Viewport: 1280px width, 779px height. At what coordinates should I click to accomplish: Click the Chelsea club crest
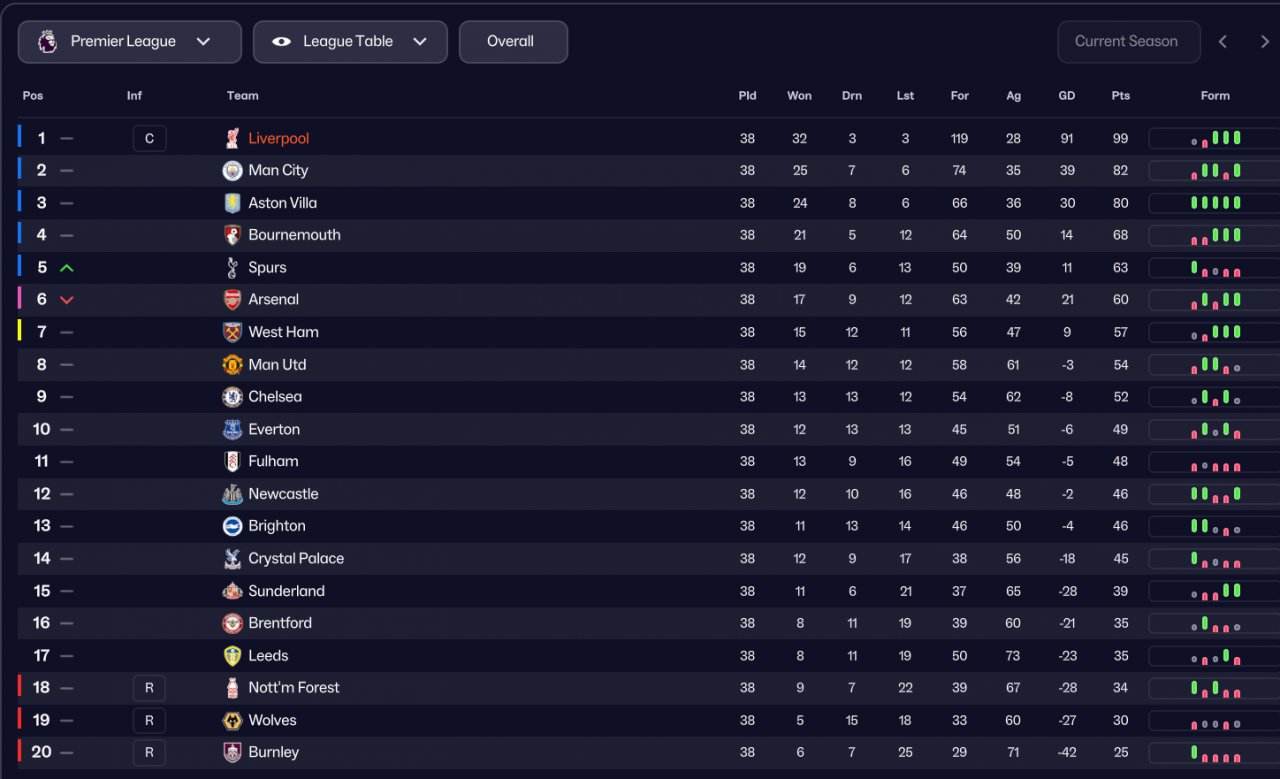point(232,397)
